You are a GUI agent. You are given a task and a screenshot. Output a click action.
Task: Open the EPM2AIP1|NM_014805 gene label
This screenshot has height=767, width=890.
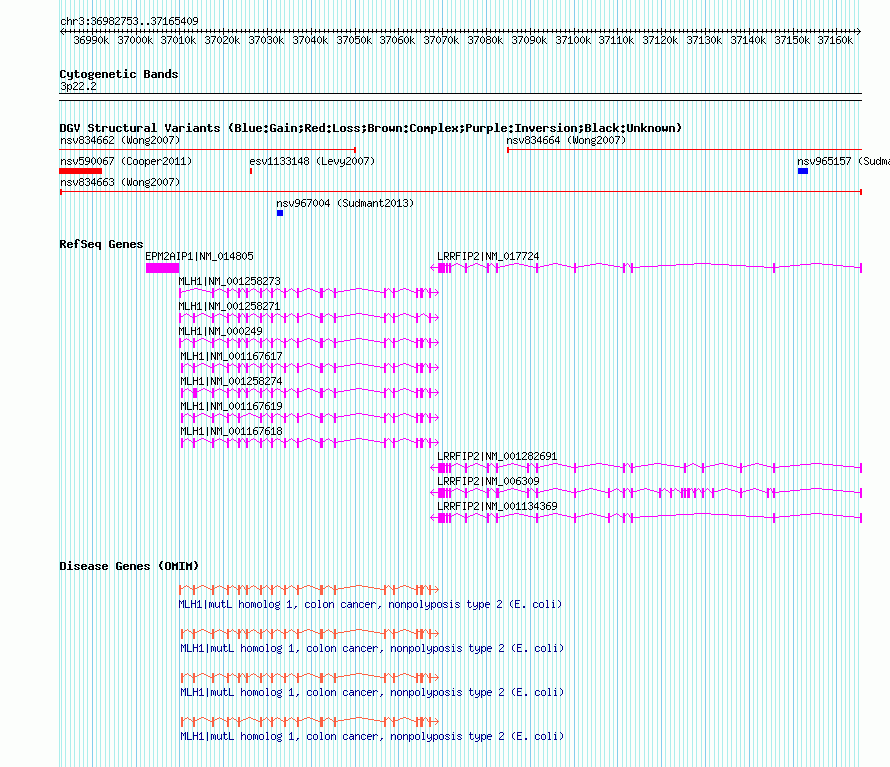(x=199, y=257)
